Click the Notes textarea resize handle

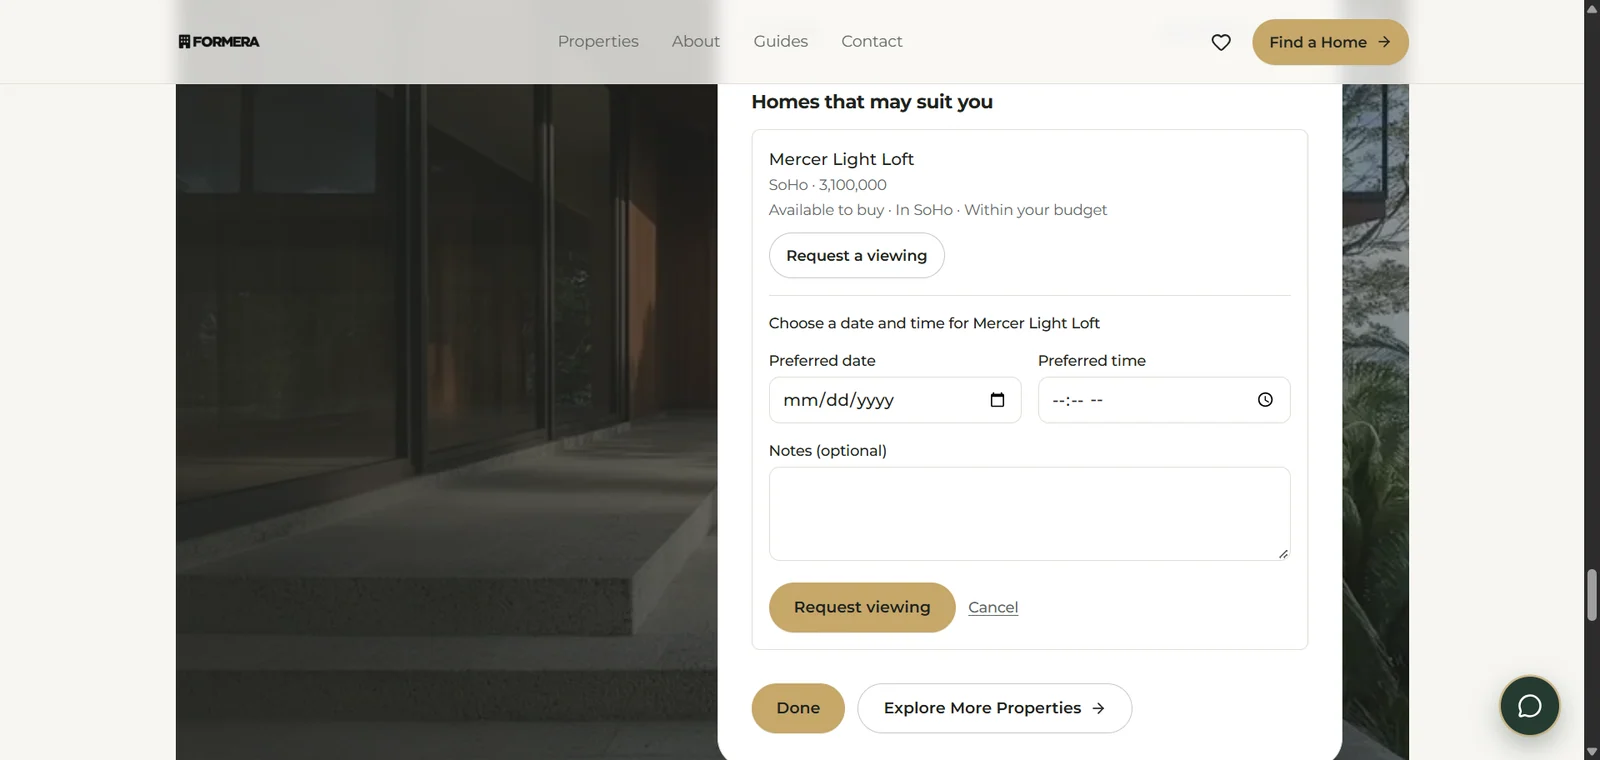(1283, 554)
